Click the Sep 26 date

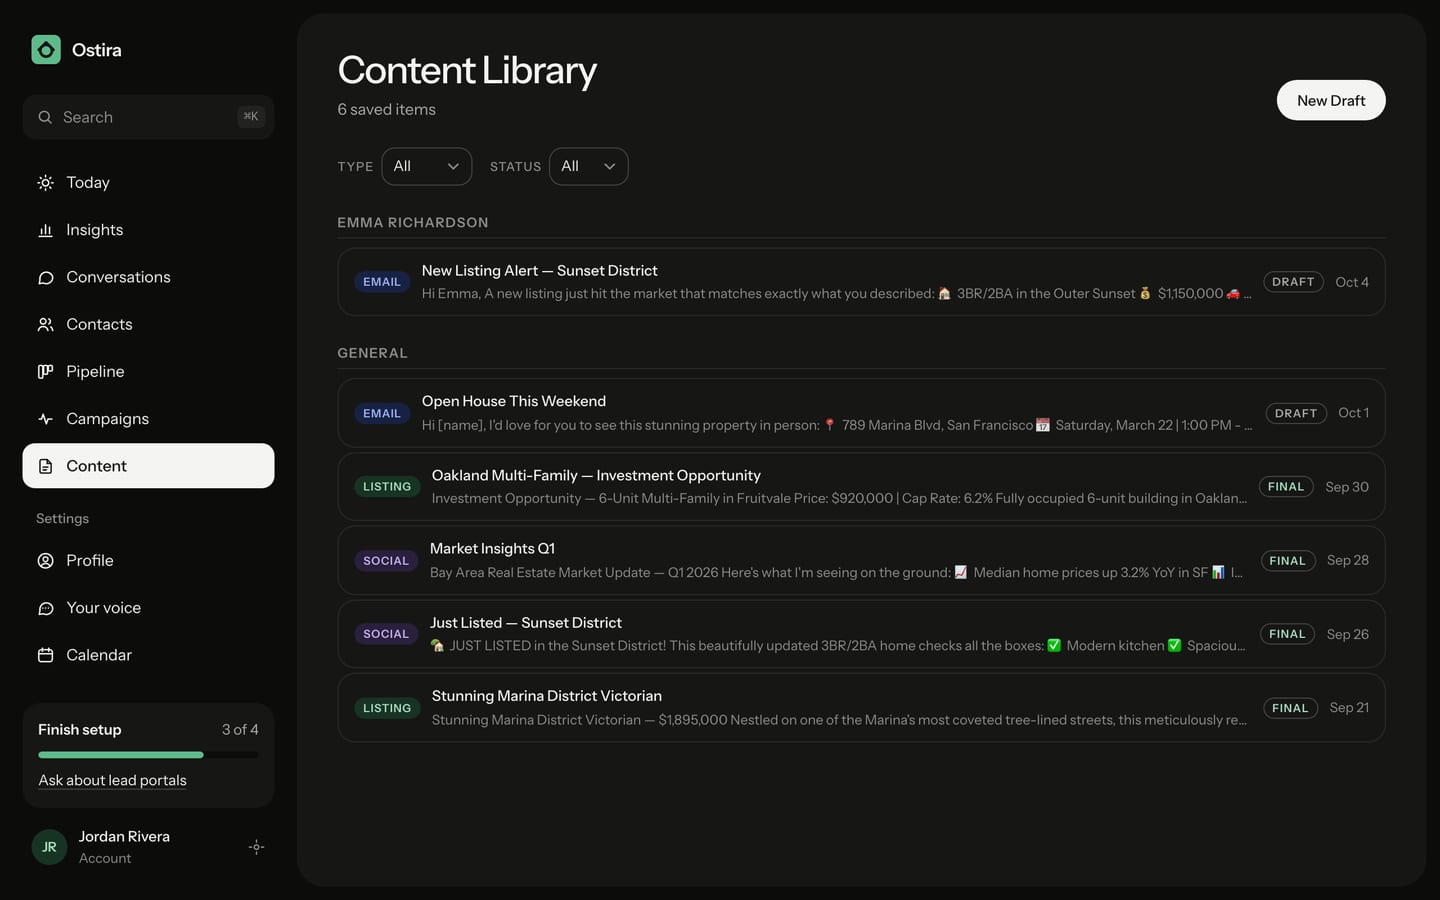coord(1348,634)
